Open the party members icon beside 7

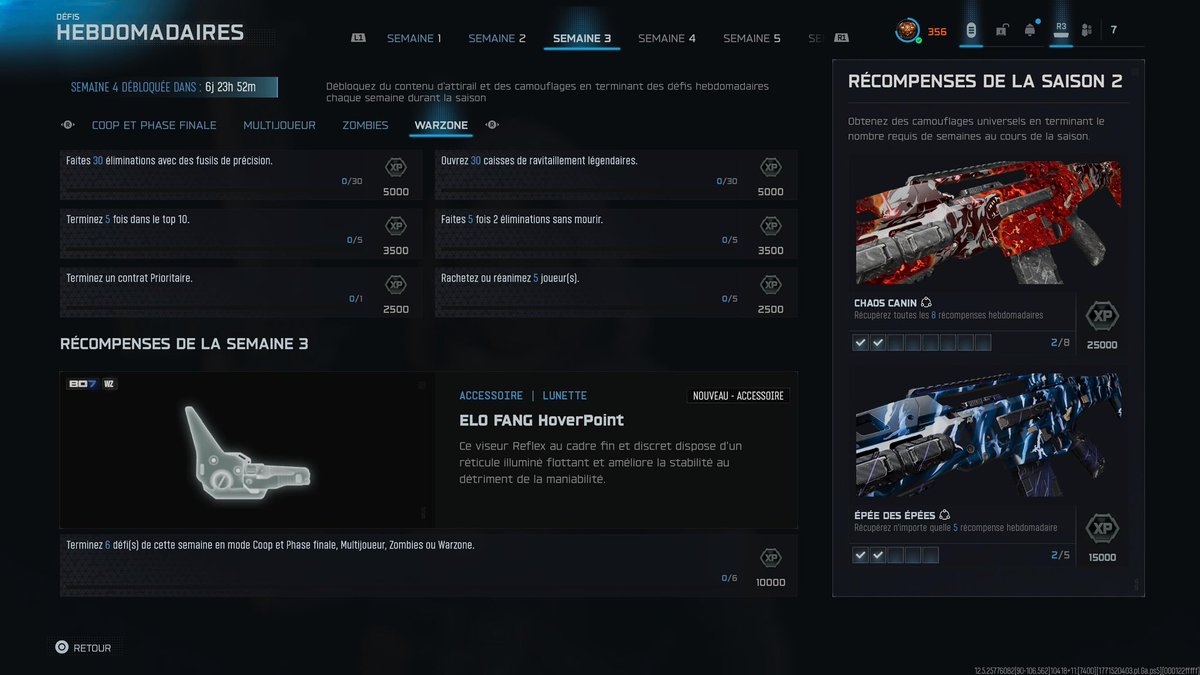(1087, 30)
